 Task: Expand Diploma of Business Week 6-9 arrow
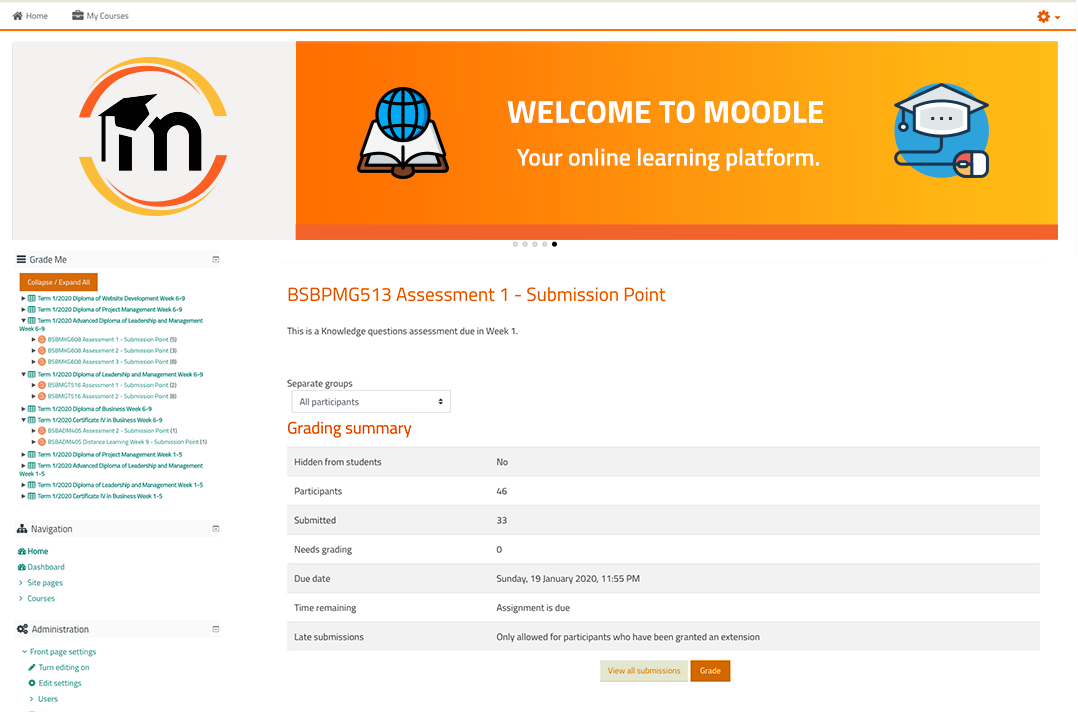[x=23, y=408]
